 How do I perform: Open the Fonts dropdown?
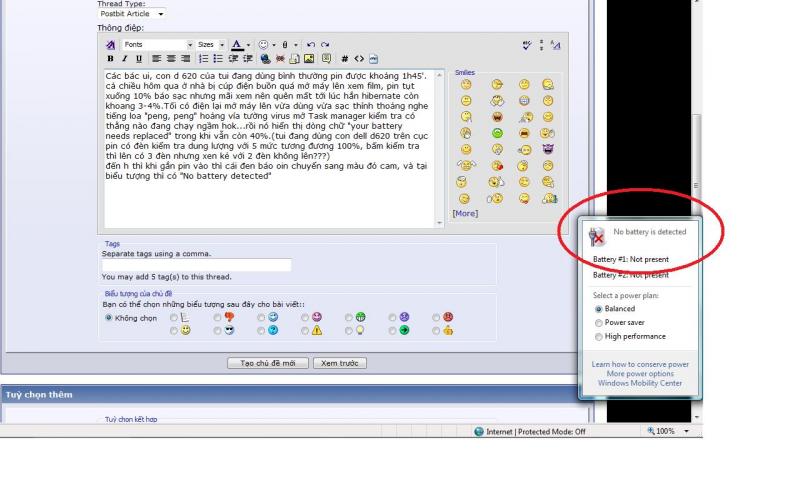(156, 45)
